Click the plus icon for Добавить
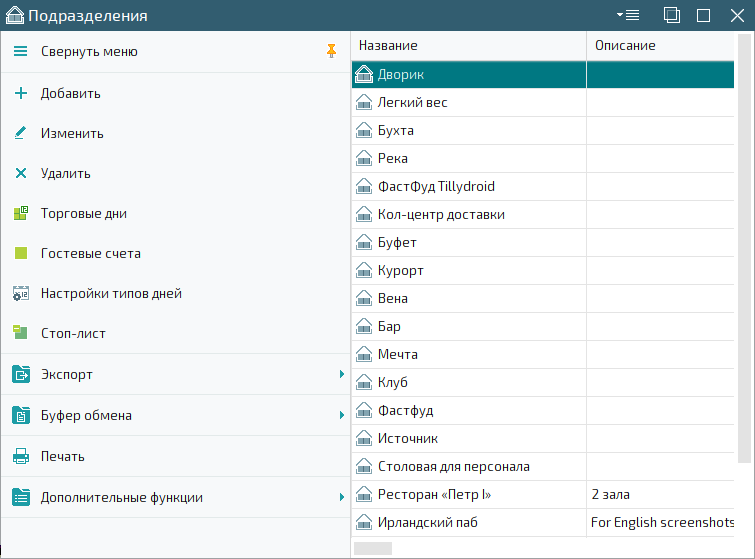The image size is (755, 559). click(20, 93)
